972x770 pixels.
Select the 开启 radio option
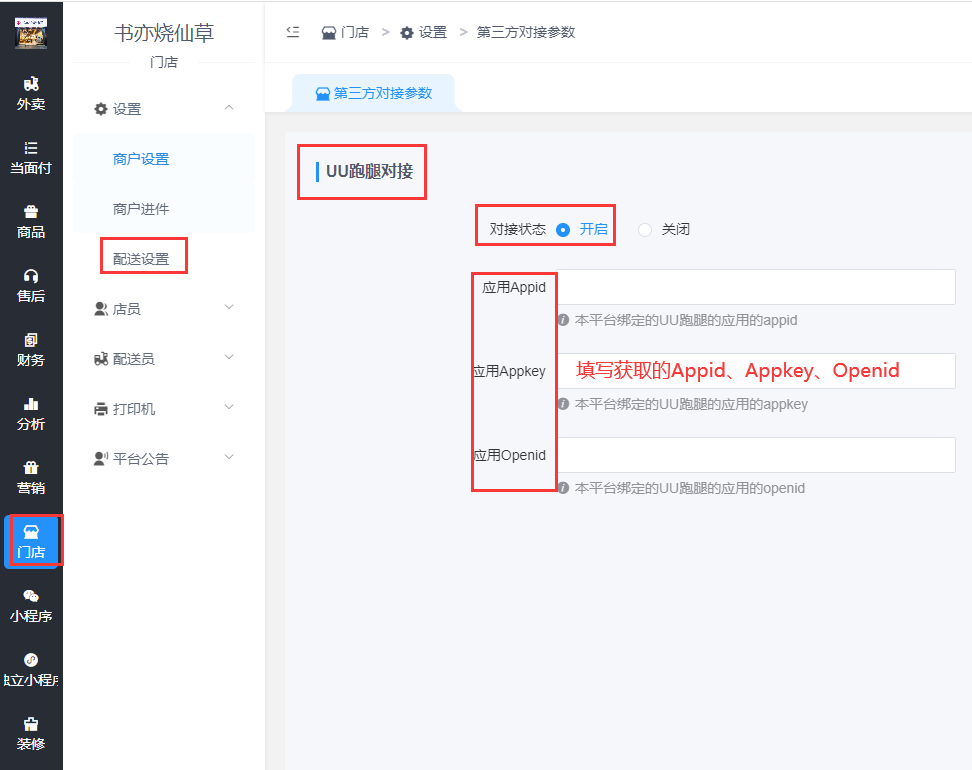coord(581,229)
